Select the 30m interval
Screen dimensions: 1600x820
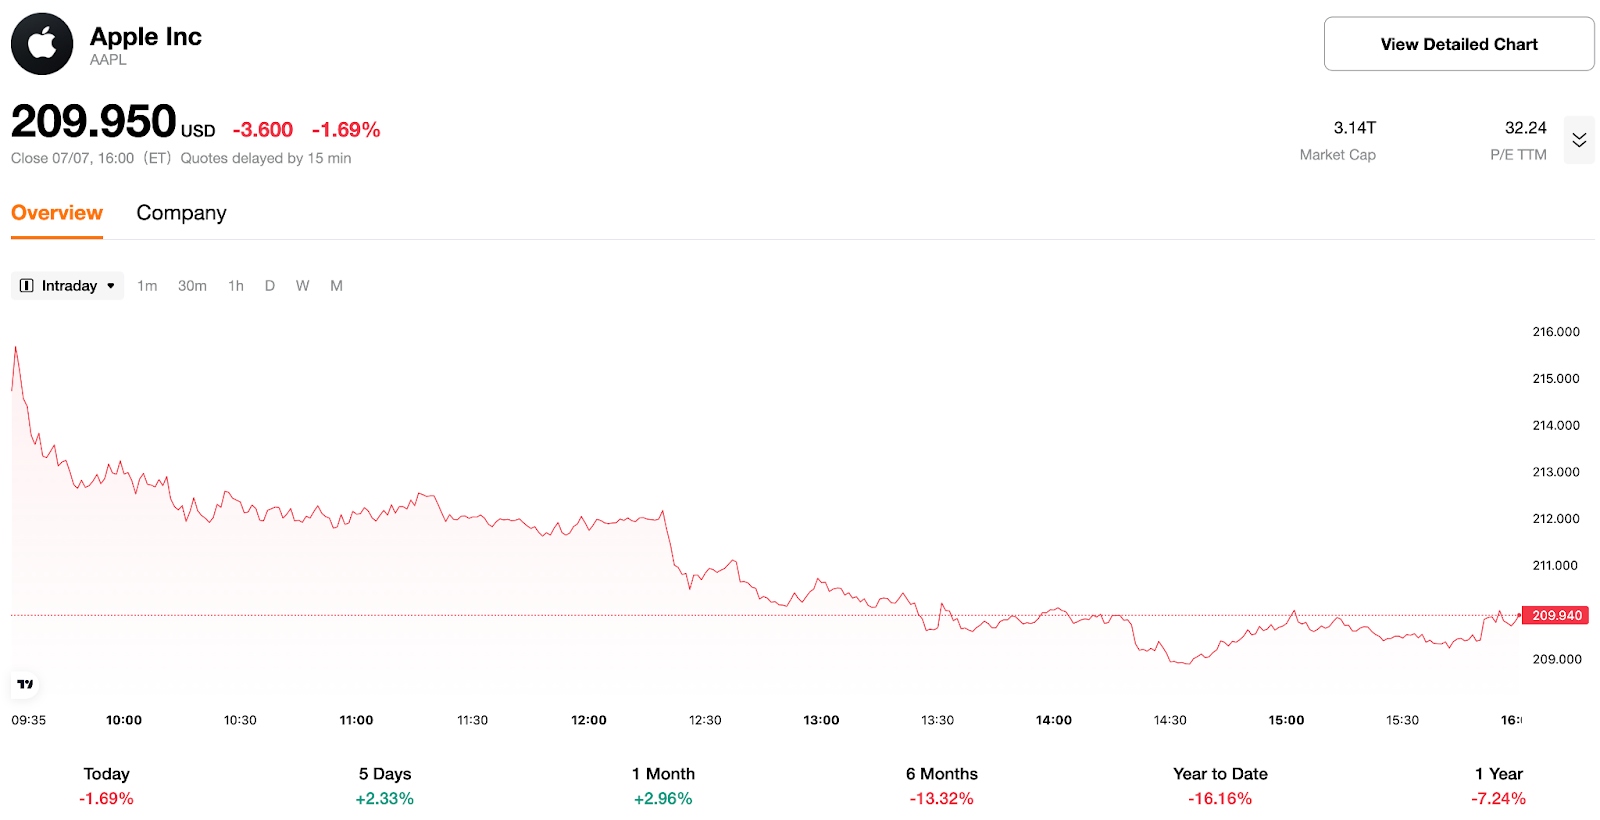click(x=192, y=285)
